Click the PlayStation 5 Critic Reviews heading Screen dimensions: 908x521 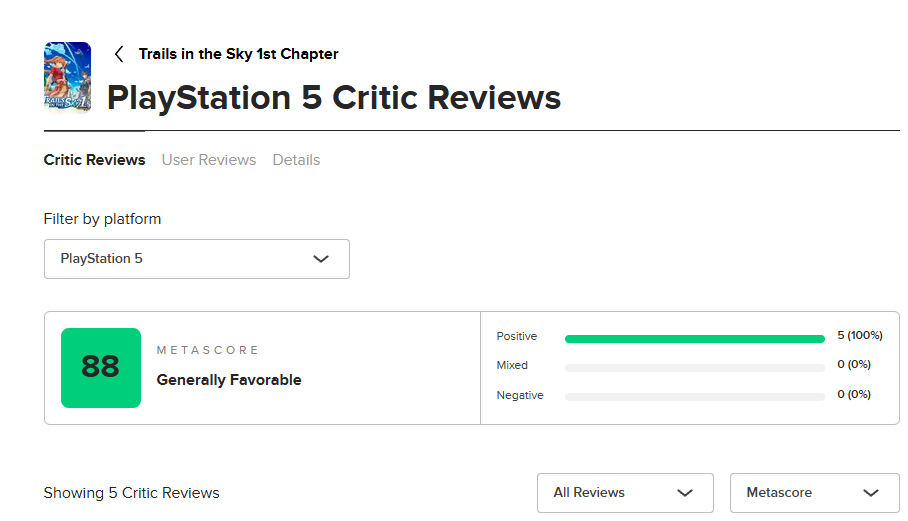click(334, 98)
